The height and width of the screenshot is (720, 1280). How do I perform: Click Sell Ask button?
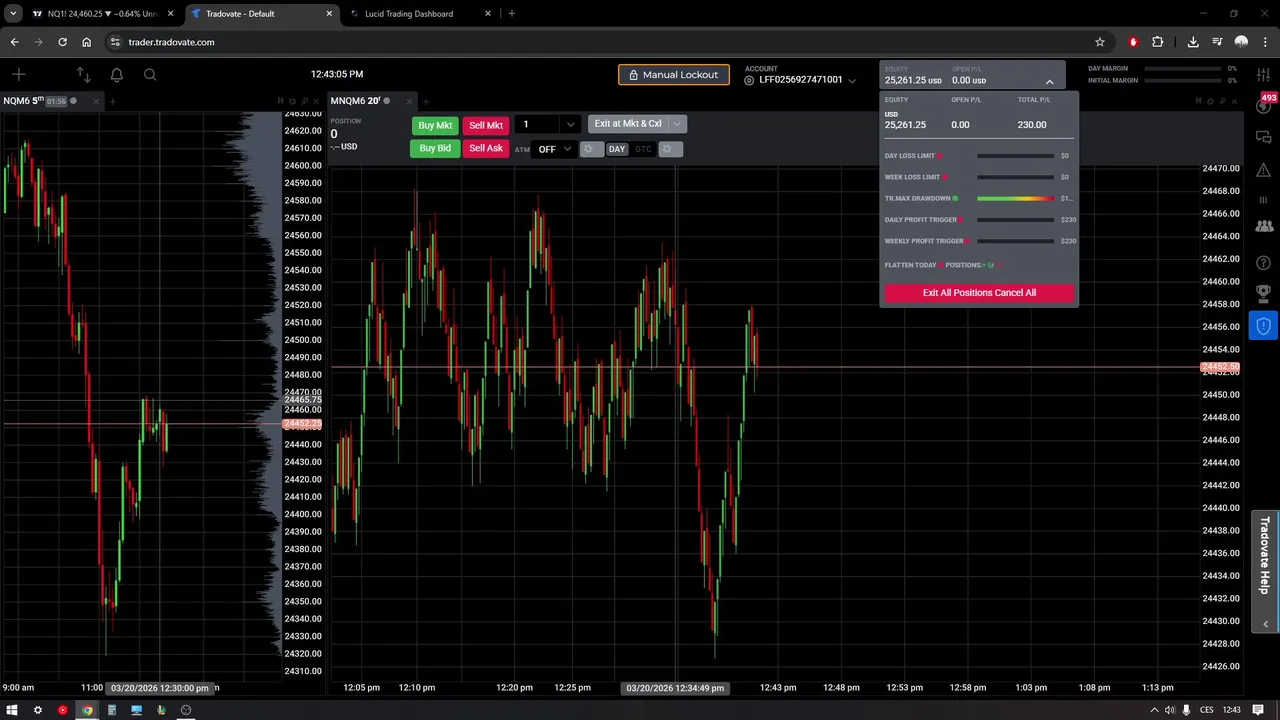pos(486,148)
